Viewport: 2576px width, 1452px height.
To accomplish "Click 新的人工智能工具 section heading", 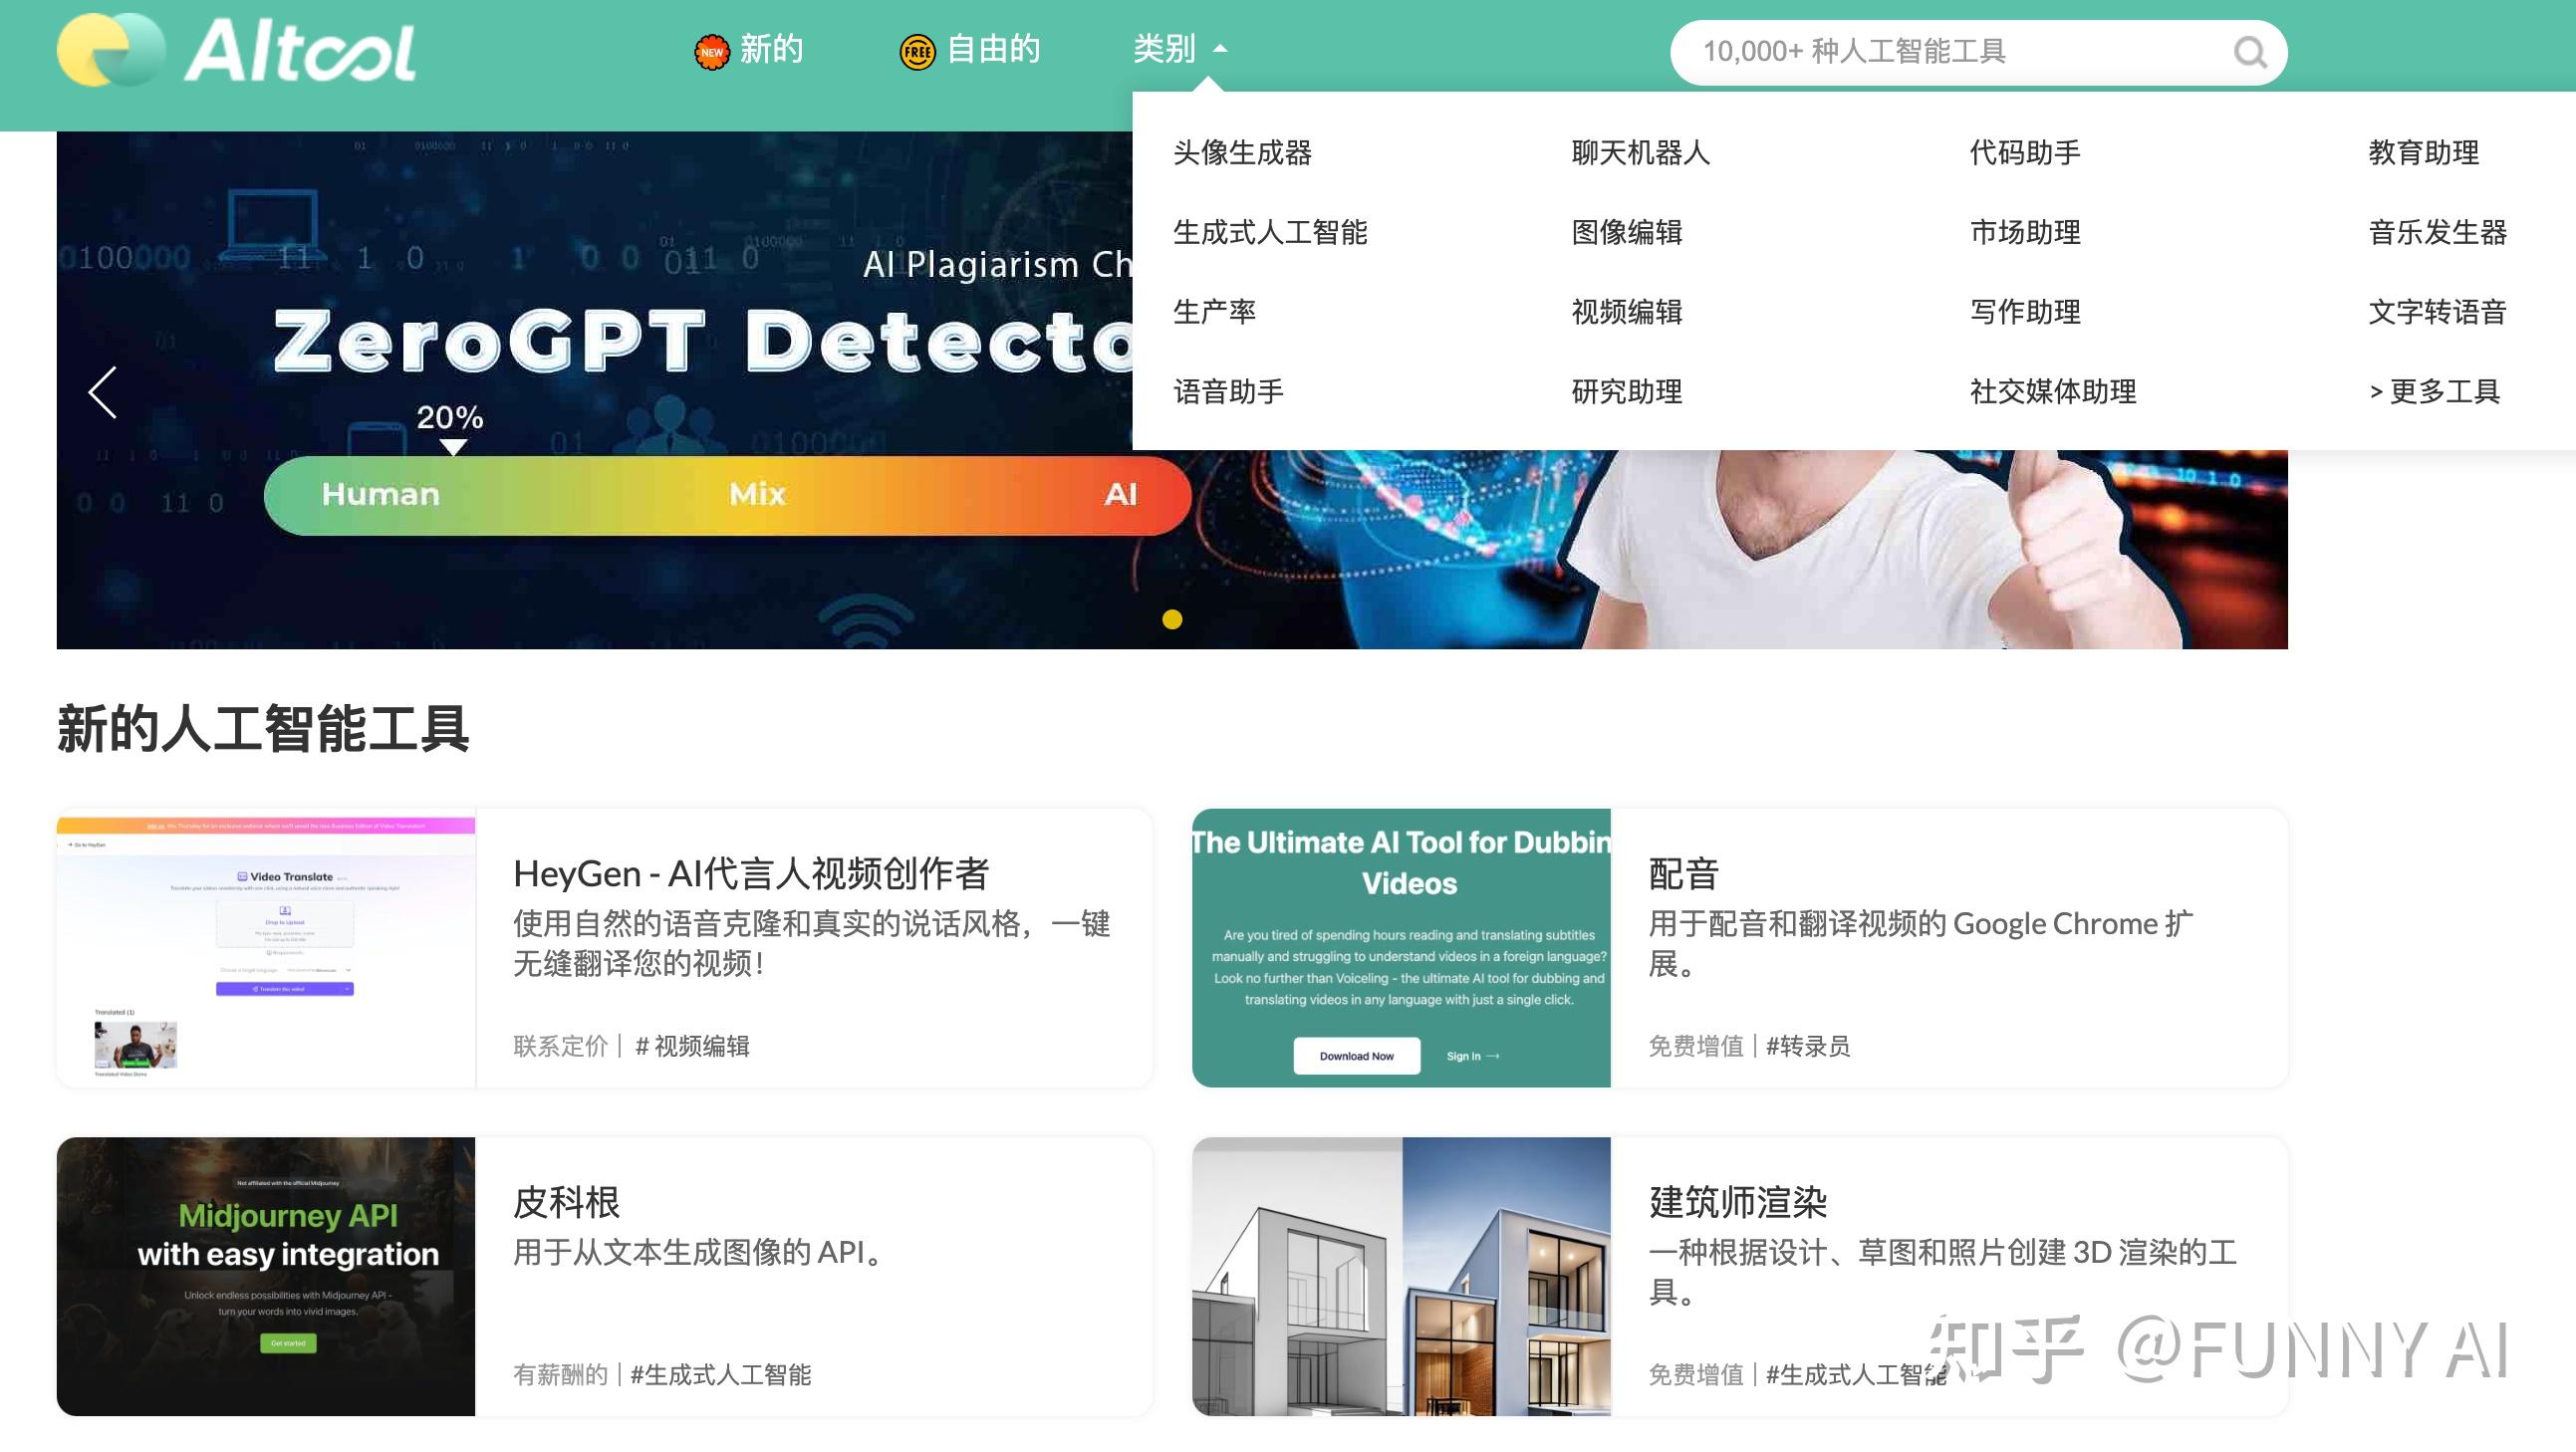I will (263, 729).
